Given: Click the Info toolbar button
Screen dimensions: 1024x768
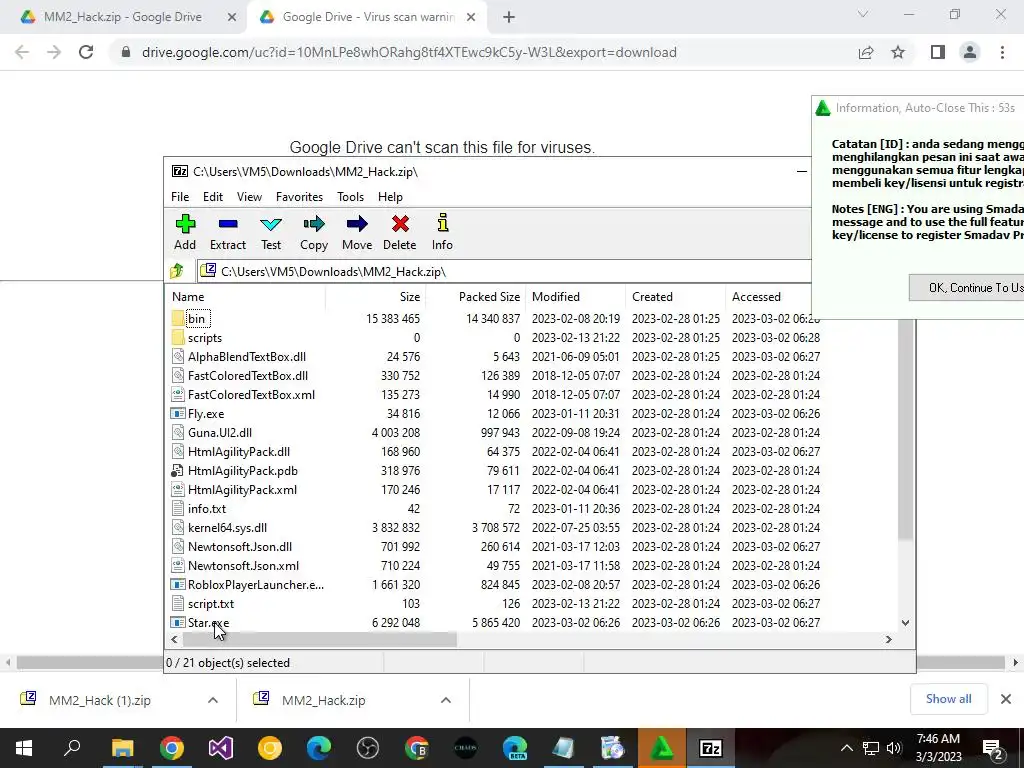Looking at the screenshot, I should pos(442,232).
